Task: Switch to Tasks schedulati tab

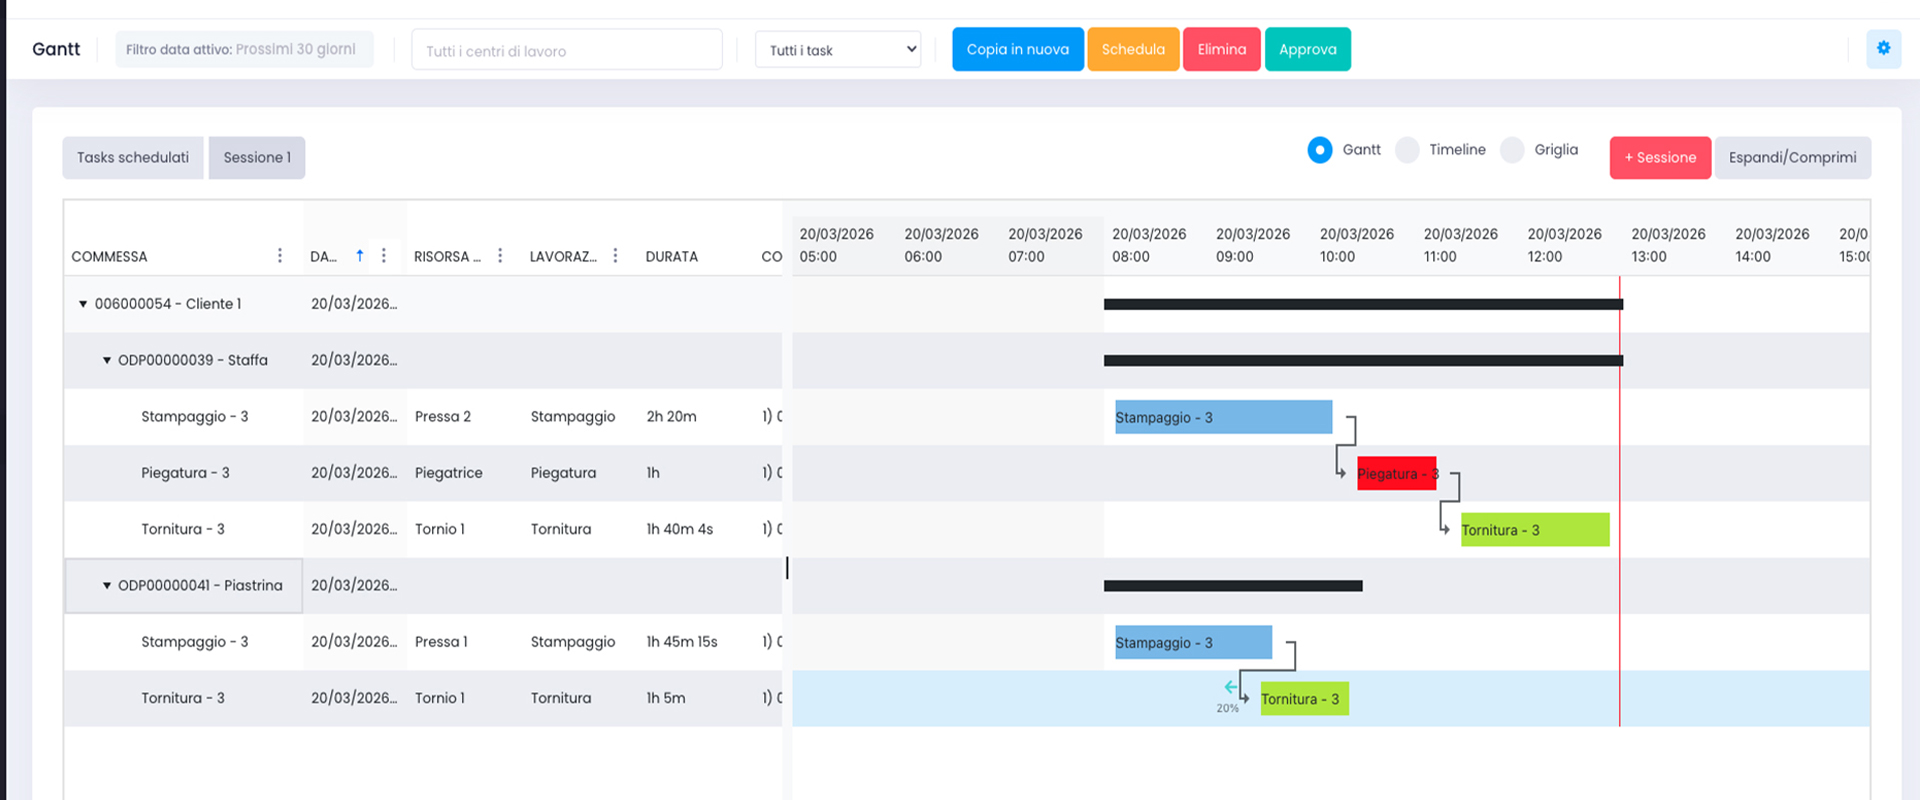Action: pos(133,158)
